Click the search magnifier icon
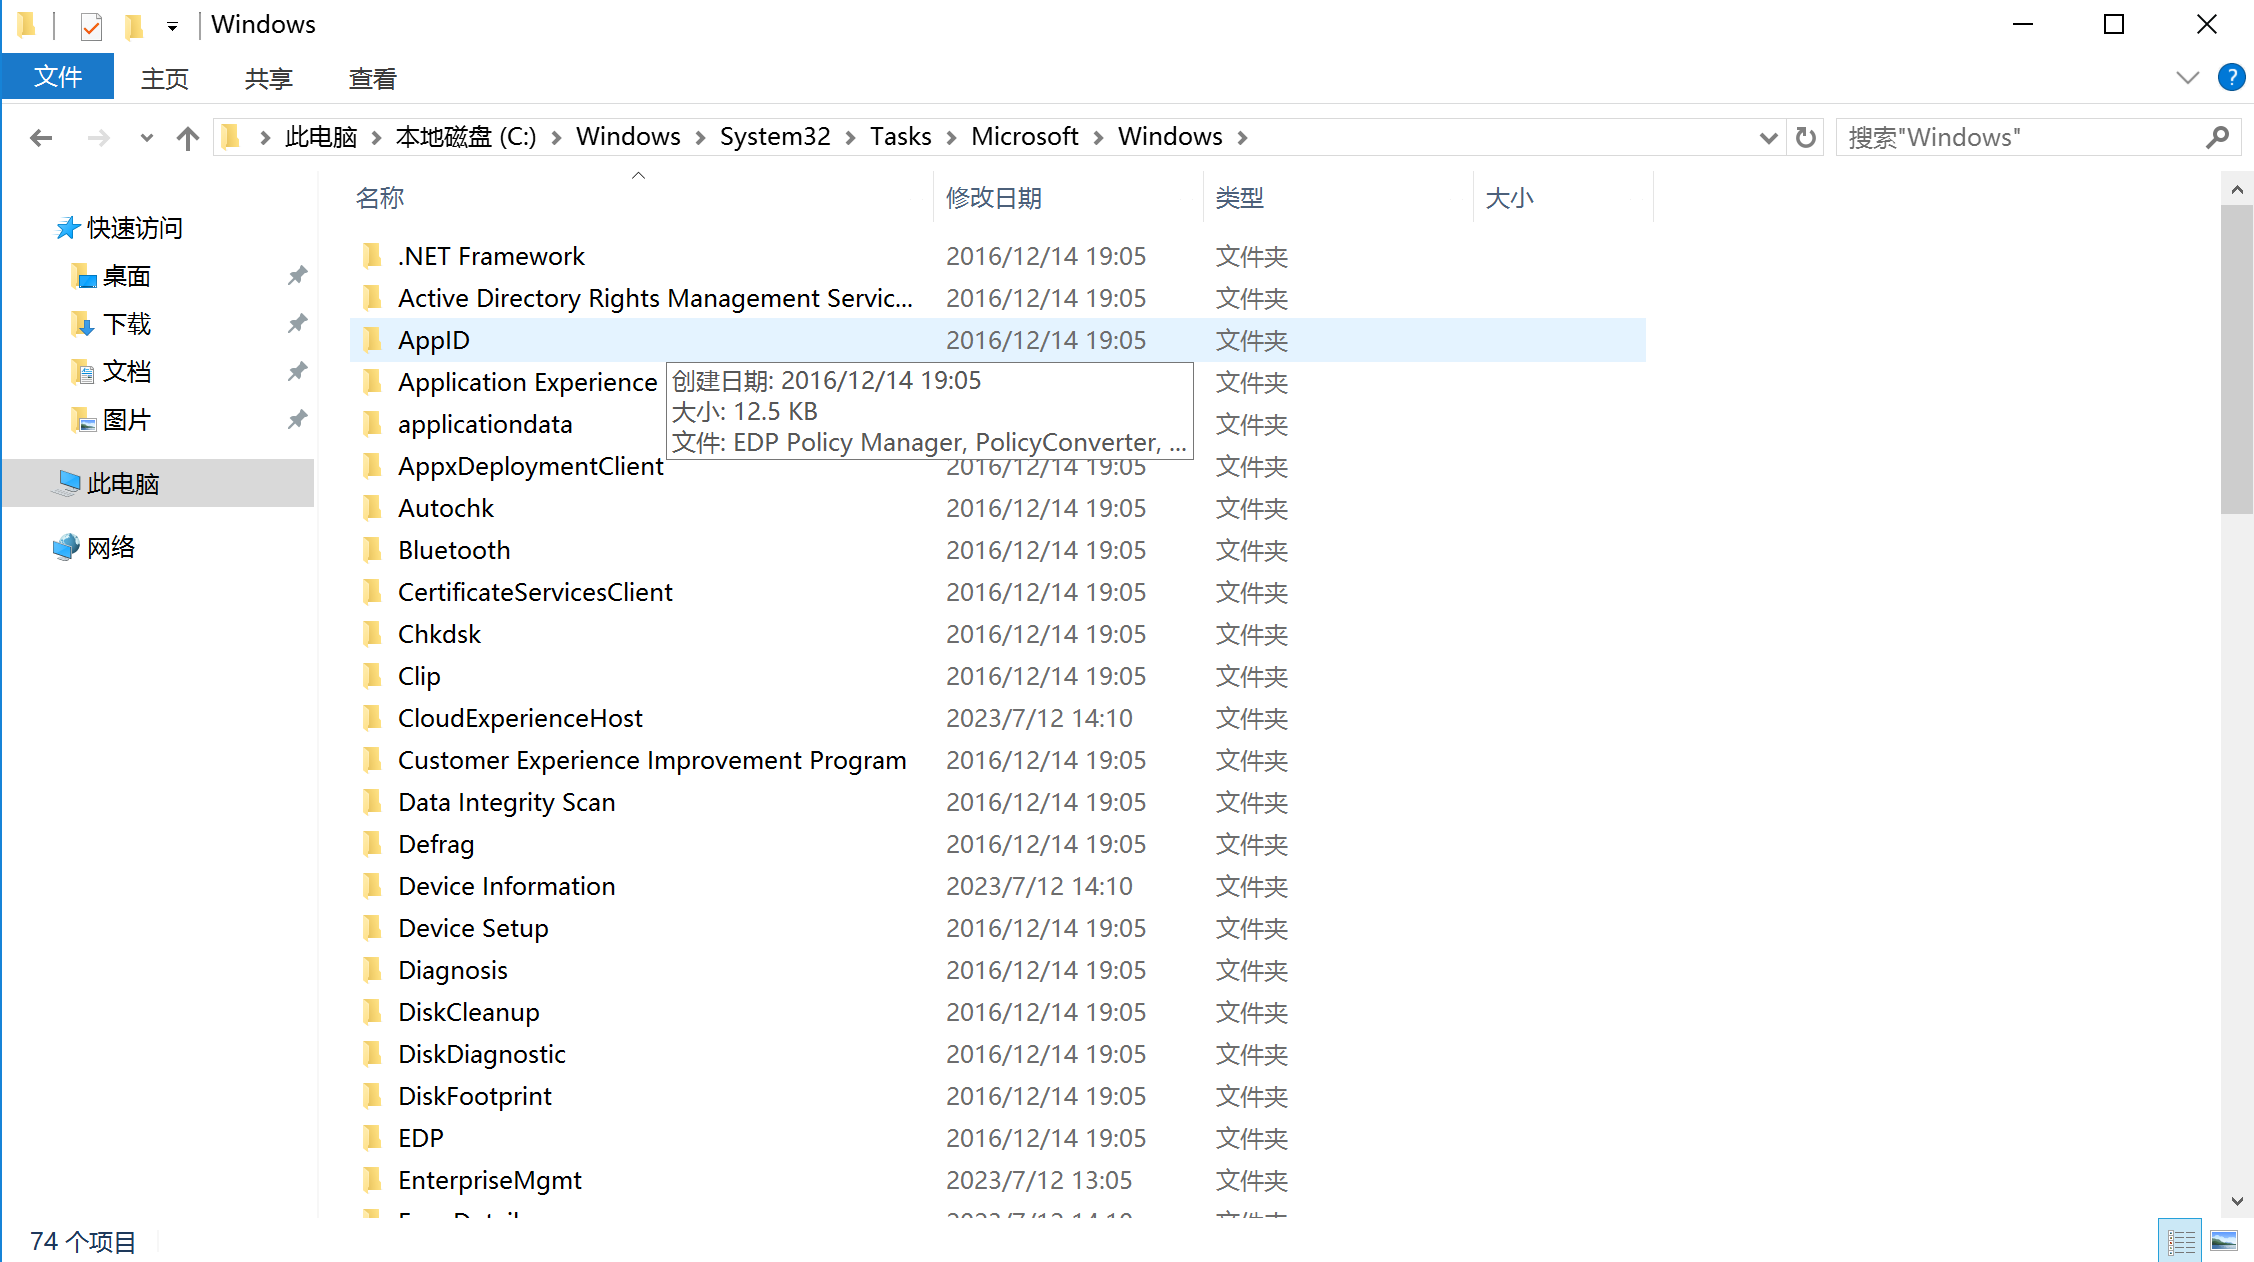 pos(2217,138)
